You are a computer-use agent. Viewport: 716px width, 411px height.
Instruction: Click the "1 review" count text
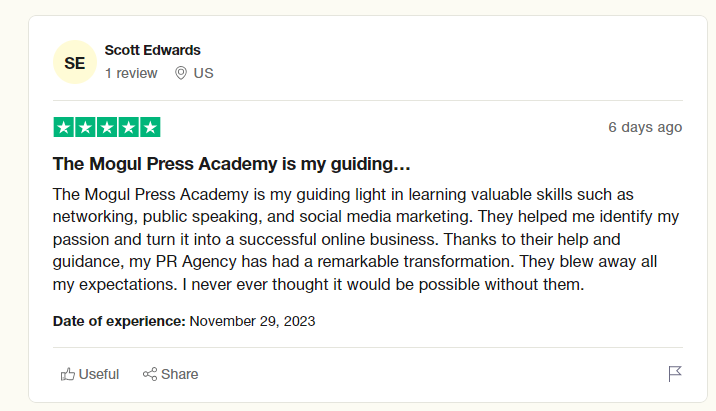tap(131, 73)
